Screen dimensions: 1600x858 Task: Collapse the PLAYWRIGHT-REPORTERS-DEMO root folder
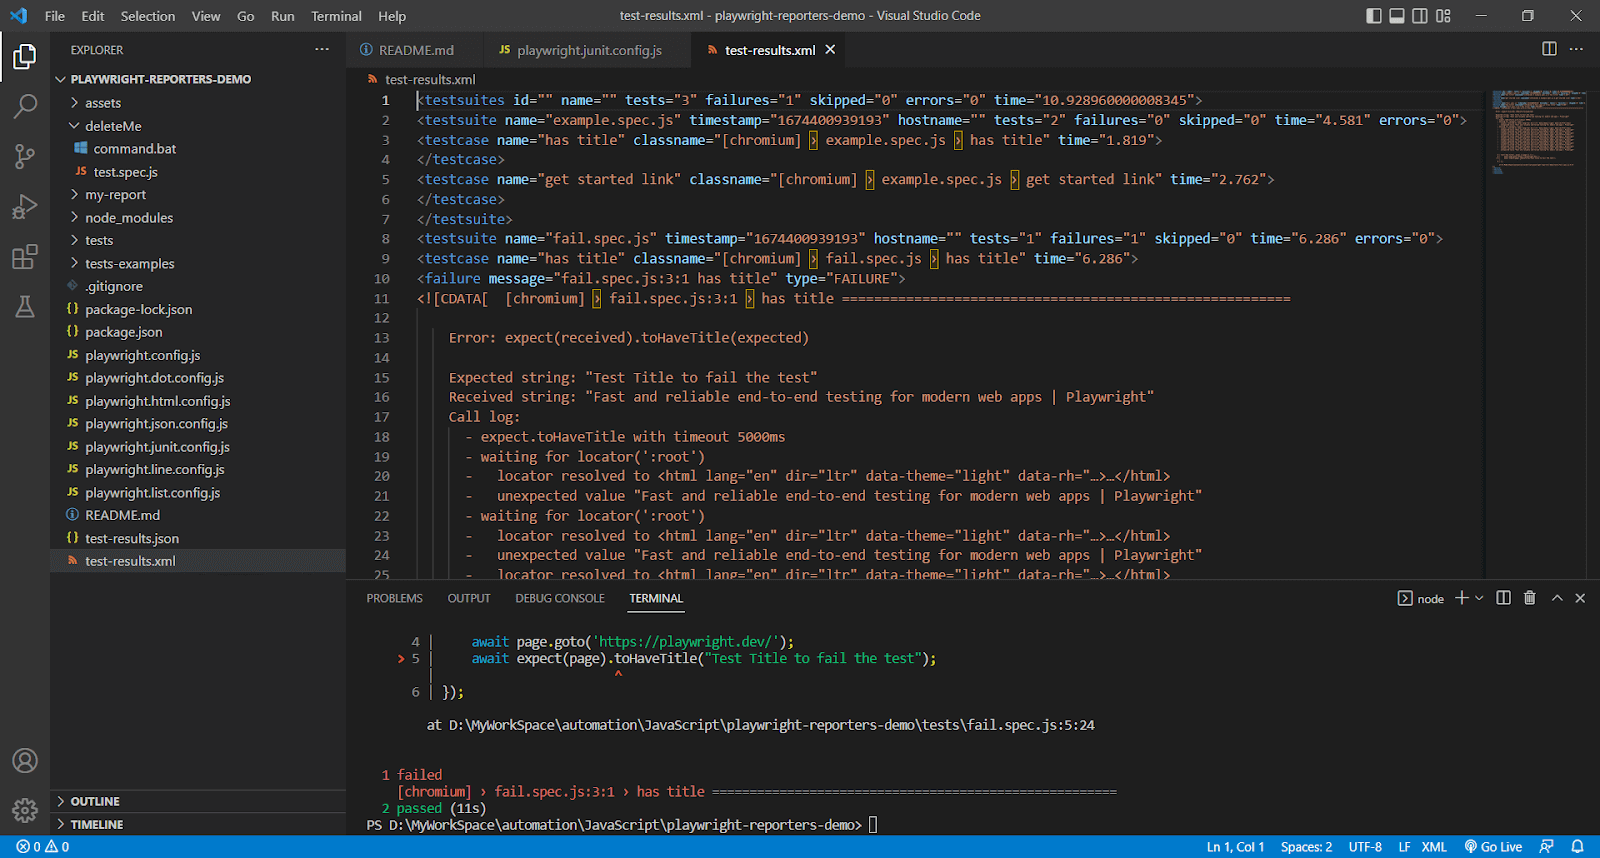198,79
